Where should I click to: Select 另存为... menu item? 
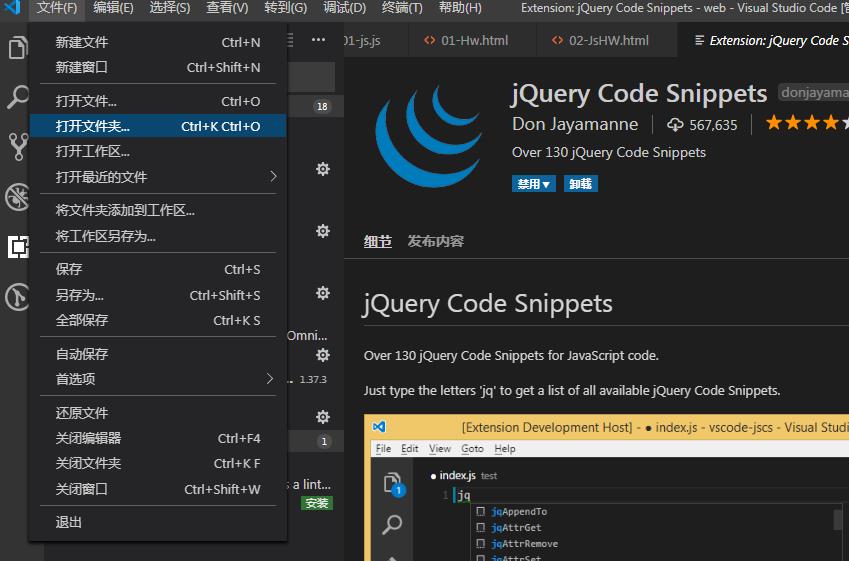(x=158, y=295)
